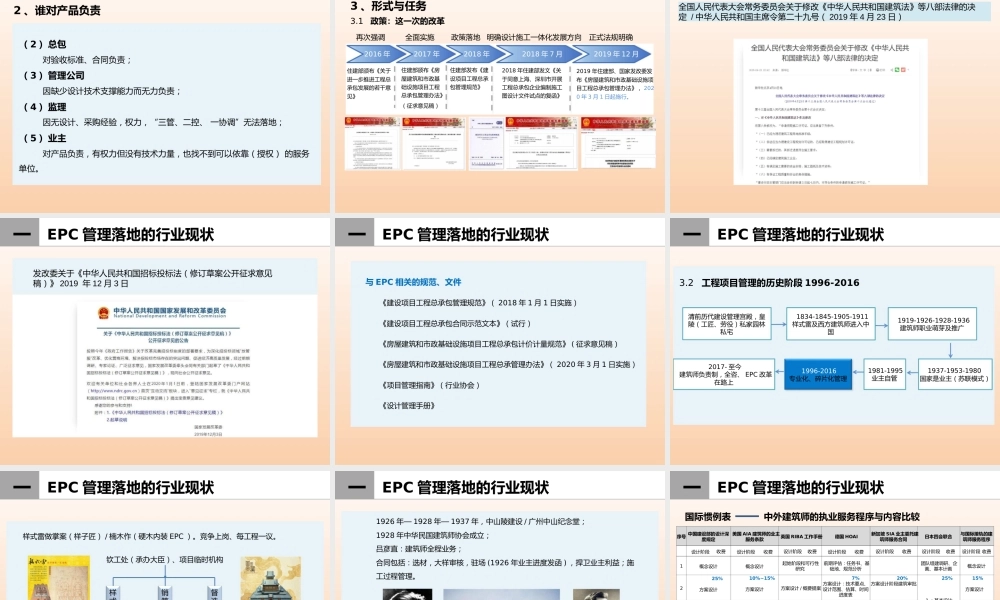The height and width of the screenshot is (600, 1000).
Task: Select the (5) 业主 heading
Action: pos(44,138)
